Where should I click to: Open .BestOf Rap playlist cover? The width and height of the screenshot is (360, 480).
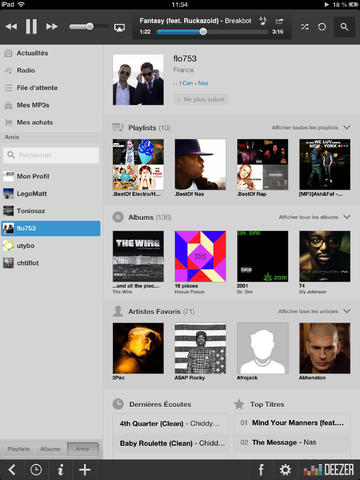tap(263, 164)
